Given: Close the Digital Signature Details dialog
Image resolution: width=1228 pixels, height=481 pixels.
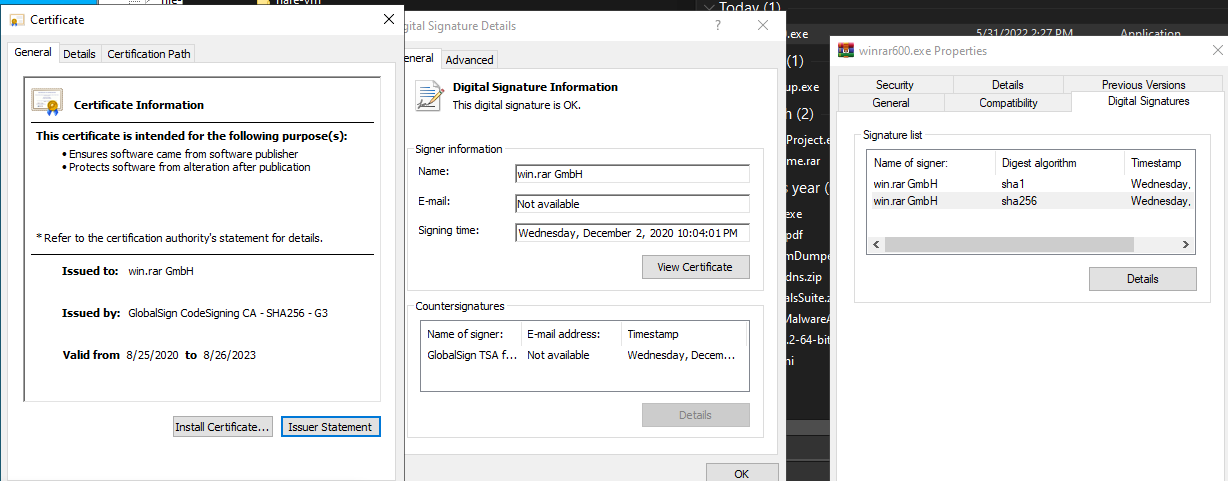Looking at the screenshot, I should coord(764,26).
